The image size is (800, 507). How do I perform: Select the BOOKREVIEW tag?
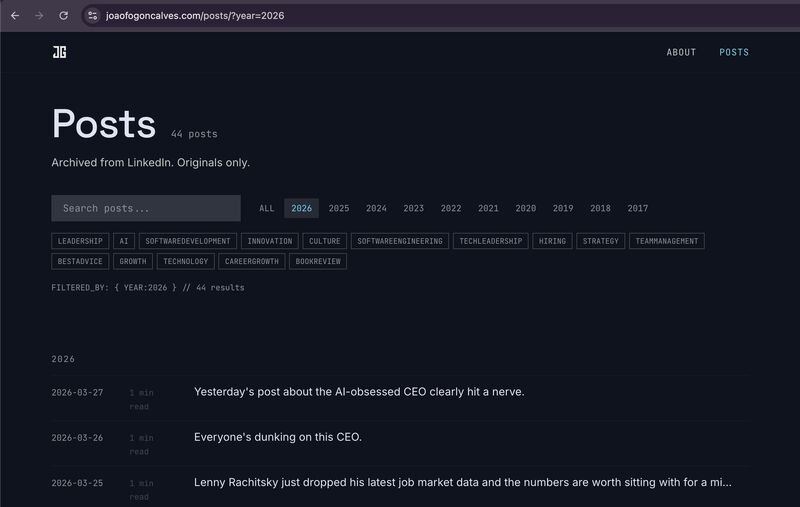318,261
